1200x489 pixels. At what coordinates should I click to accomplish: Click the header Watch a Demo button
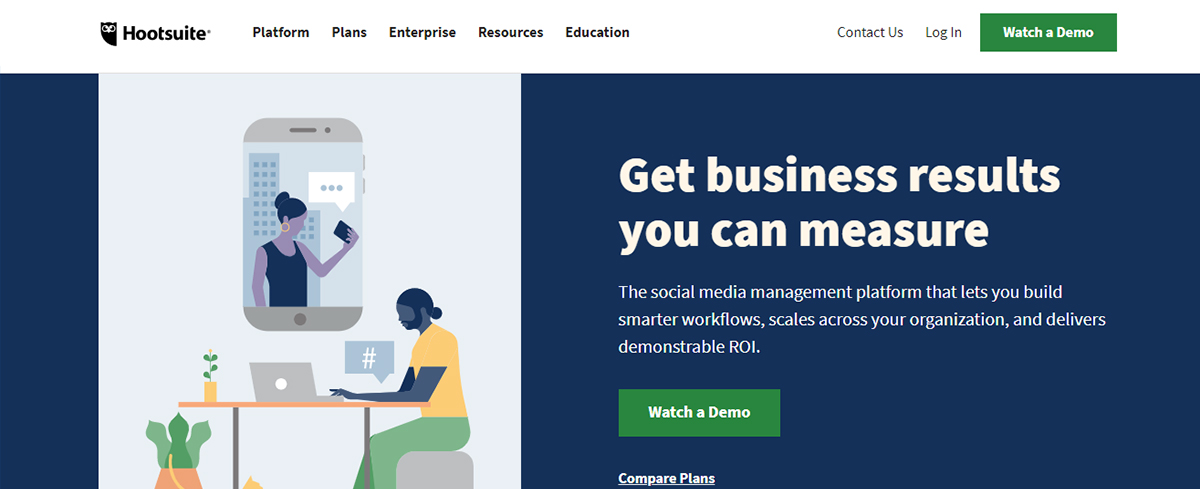pos(1048,32)
